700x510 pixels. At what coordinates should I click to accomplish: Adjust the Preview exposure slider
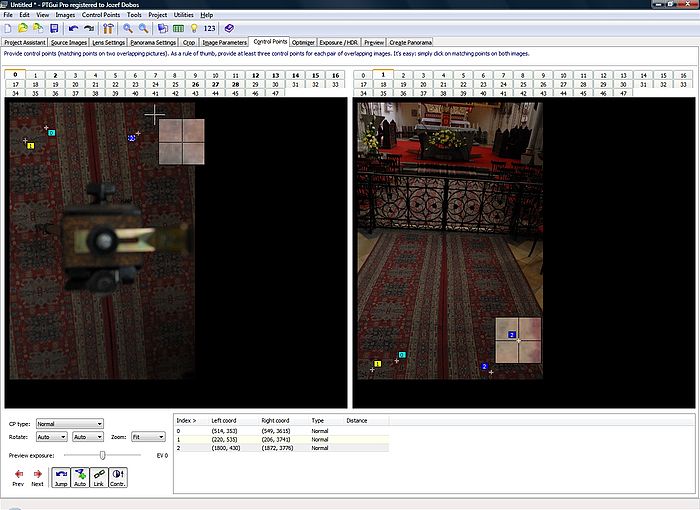(x=101, y=455)
